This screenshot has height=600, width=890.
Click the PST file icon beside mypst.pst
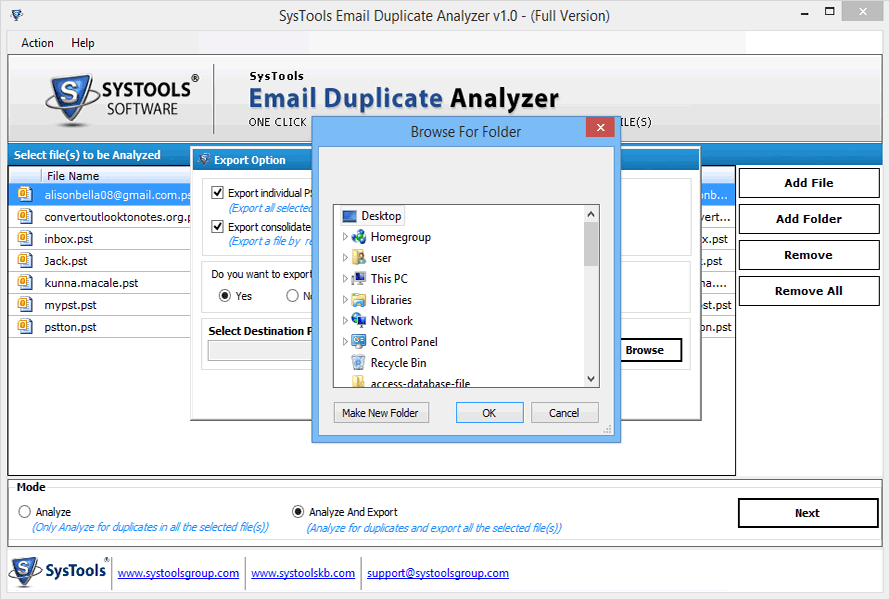click(x=24, y=304)
